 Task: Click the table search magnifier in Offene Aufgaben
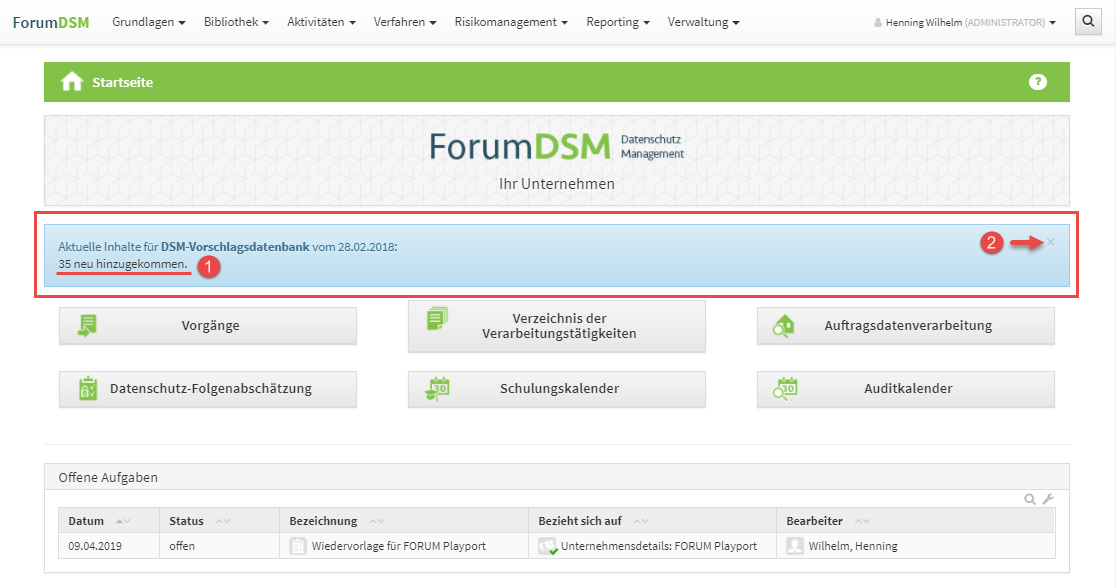(1030, 499)
